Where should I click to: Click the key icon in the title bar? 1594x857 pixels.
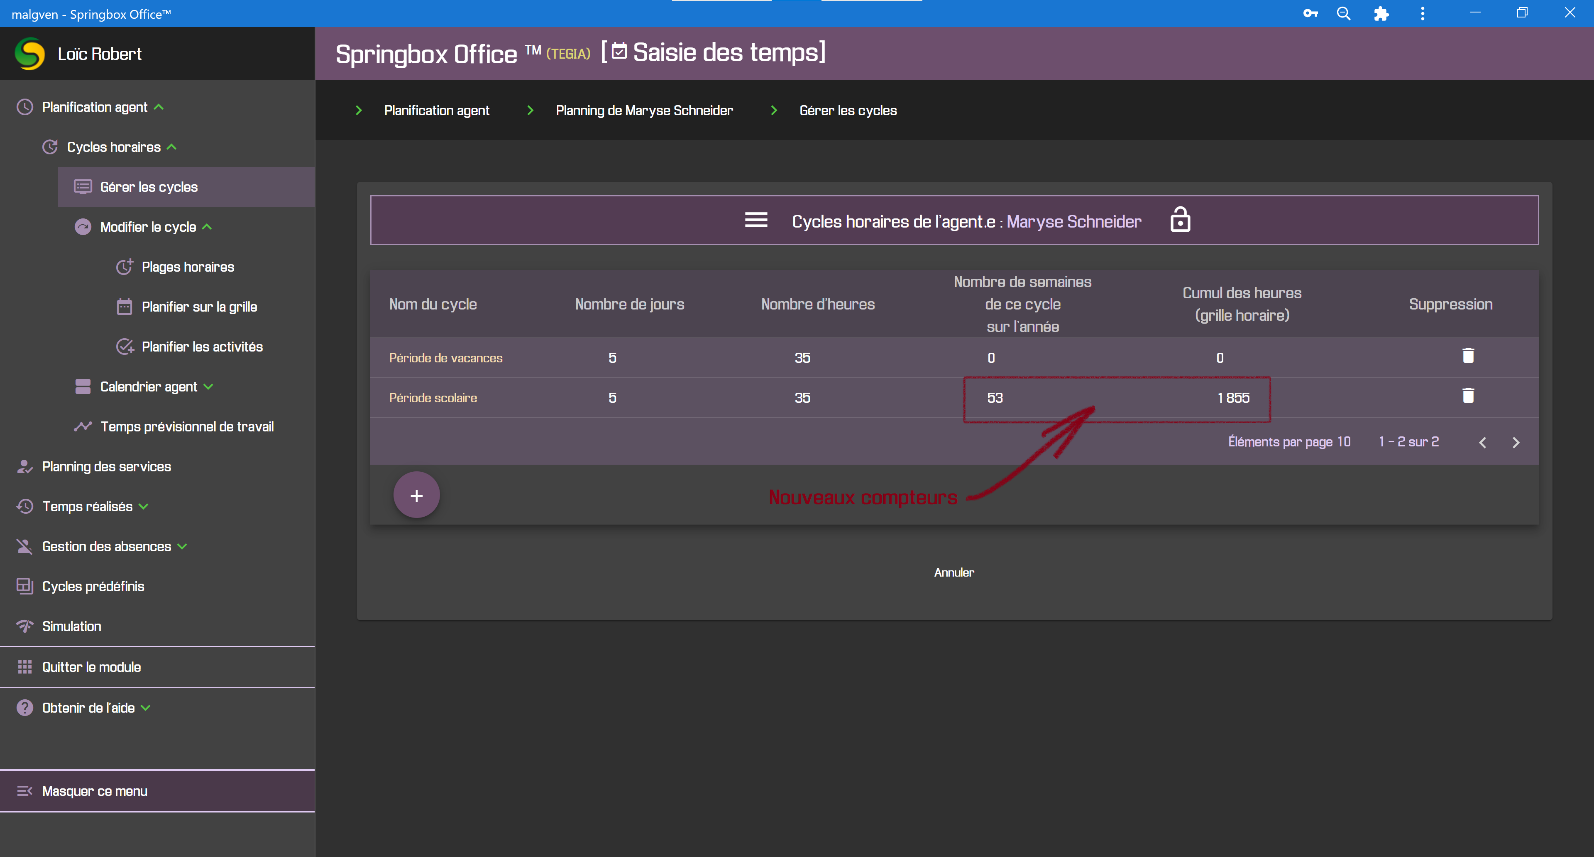[x=1311, y=13]
